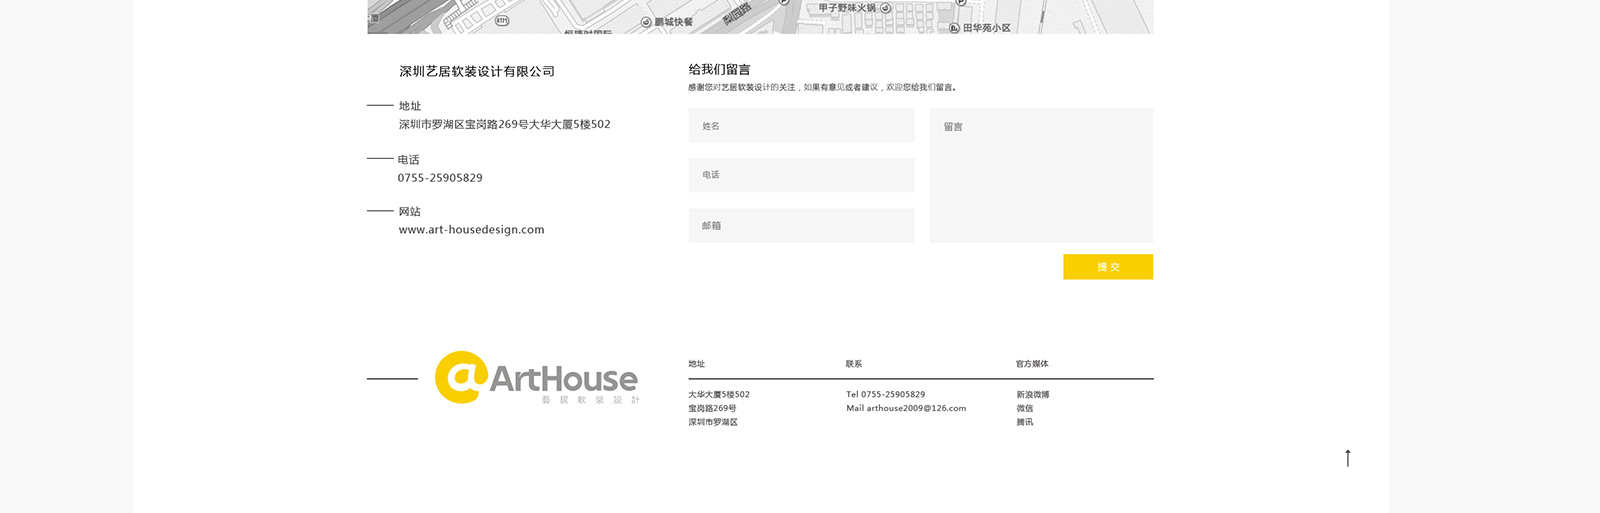Open the 腾讯 link in footer
1600x513 pixels.
pyautogui.click(x=1024, y=423)
